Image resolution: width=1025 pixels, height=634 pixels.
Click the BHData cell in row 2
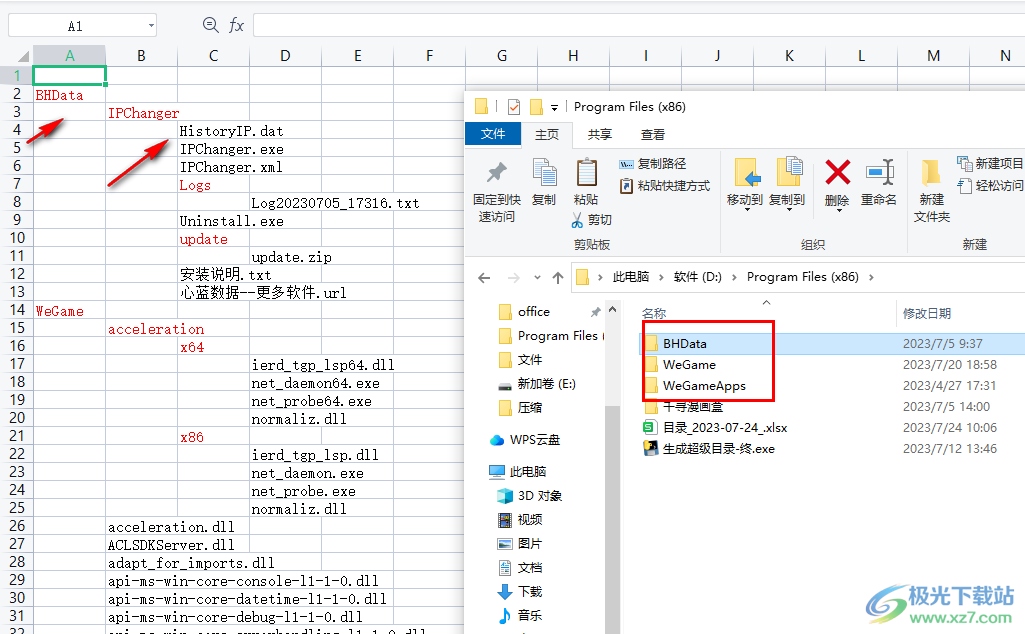click(x=69, y=95)
